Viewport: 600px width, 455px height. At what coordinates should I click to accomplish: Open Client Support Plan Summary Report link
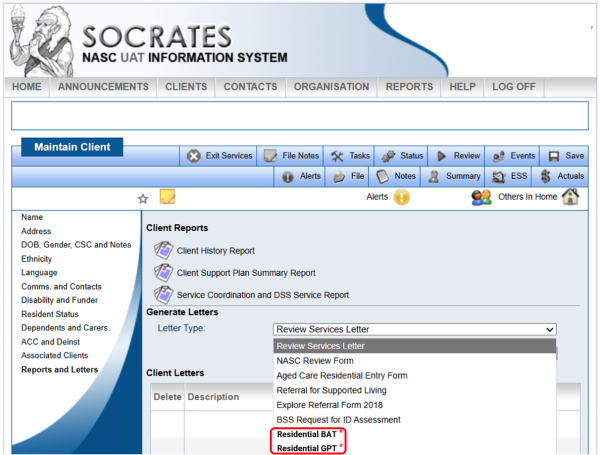[x=246, y=273]
